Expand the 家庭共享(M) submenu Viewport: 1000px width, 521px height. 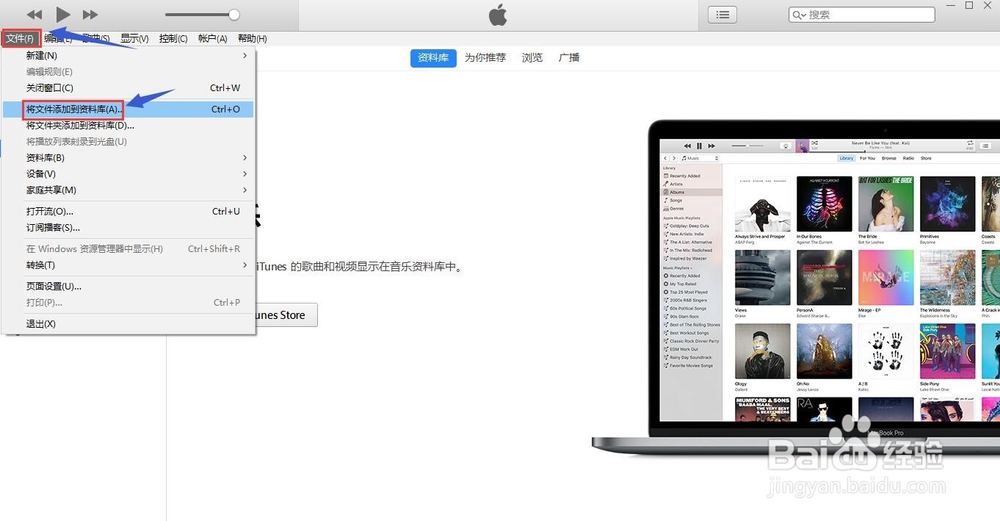(x=128, y=190)
